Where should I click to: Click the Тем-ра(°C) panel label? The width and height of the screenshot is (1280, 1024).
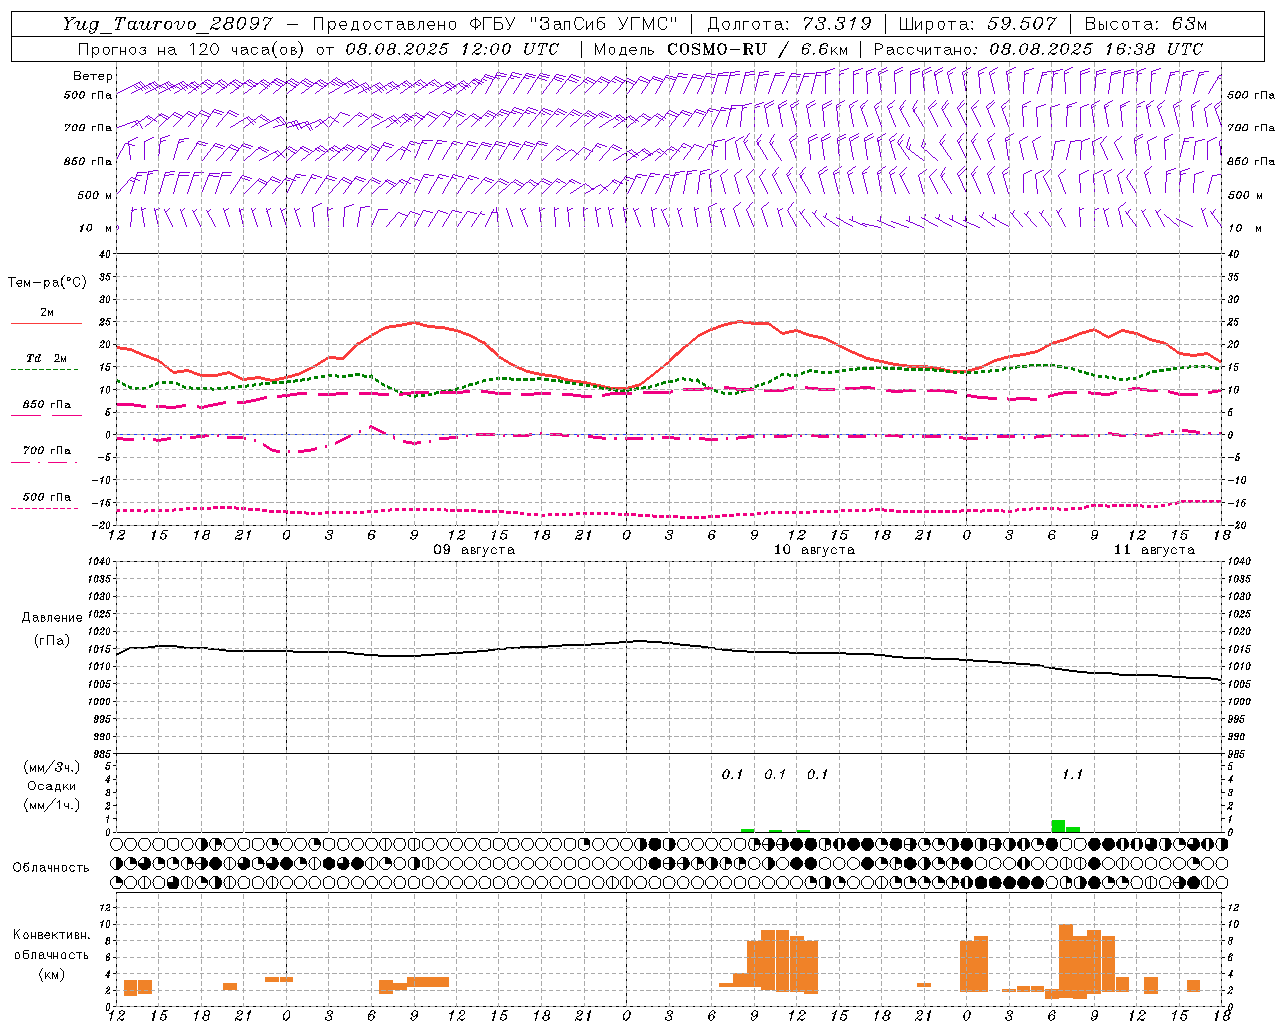pyautogui.click(x=47, y=283)
